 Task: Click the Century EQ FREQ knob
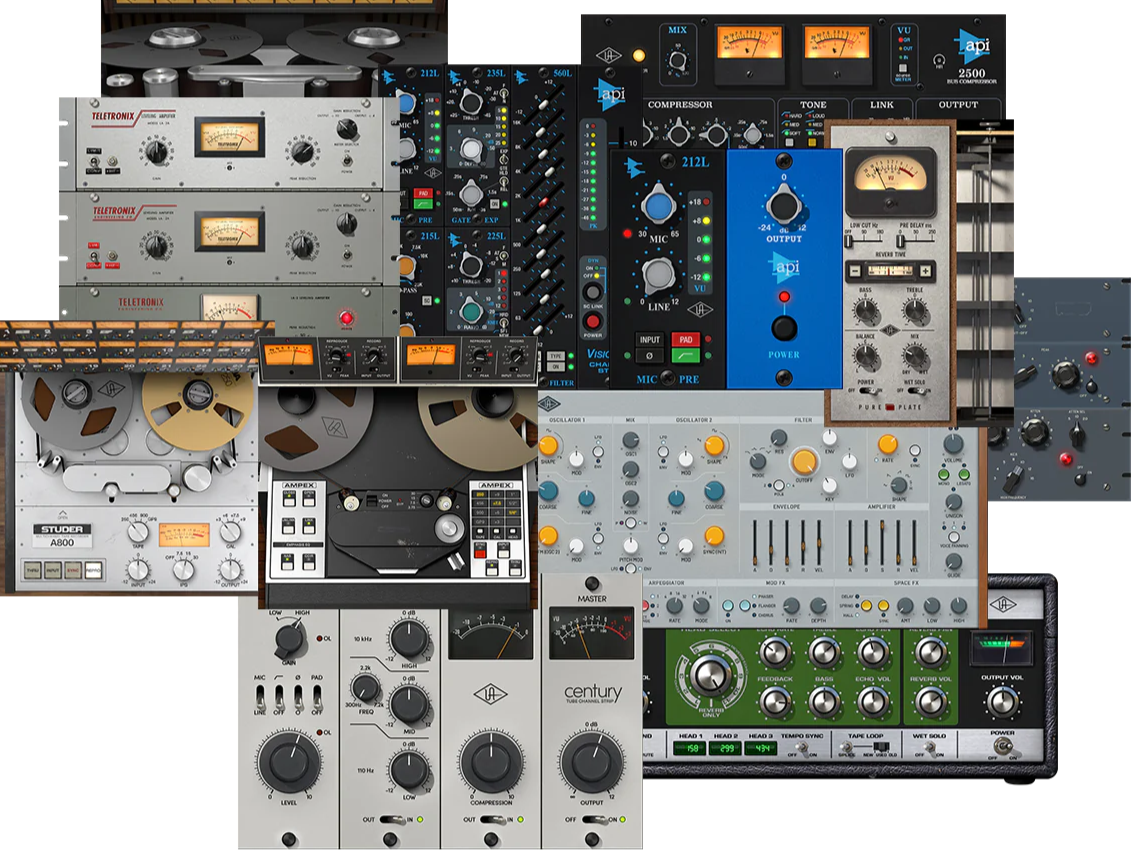tap(365, 688)
